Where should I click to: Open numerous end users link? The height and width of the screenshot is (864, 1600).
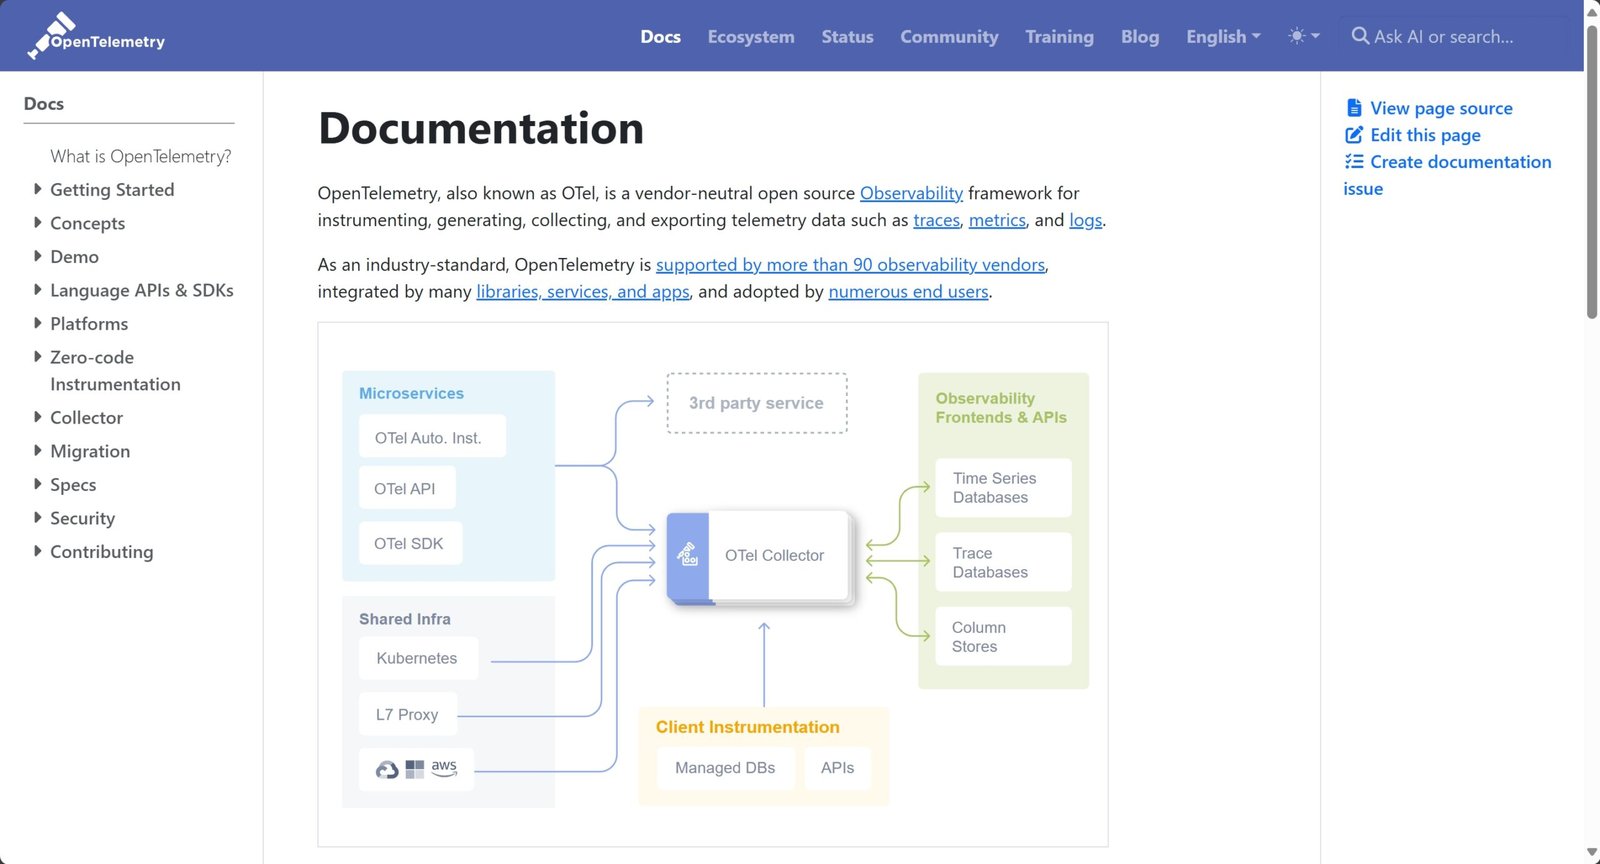click(x=908, y=292)
